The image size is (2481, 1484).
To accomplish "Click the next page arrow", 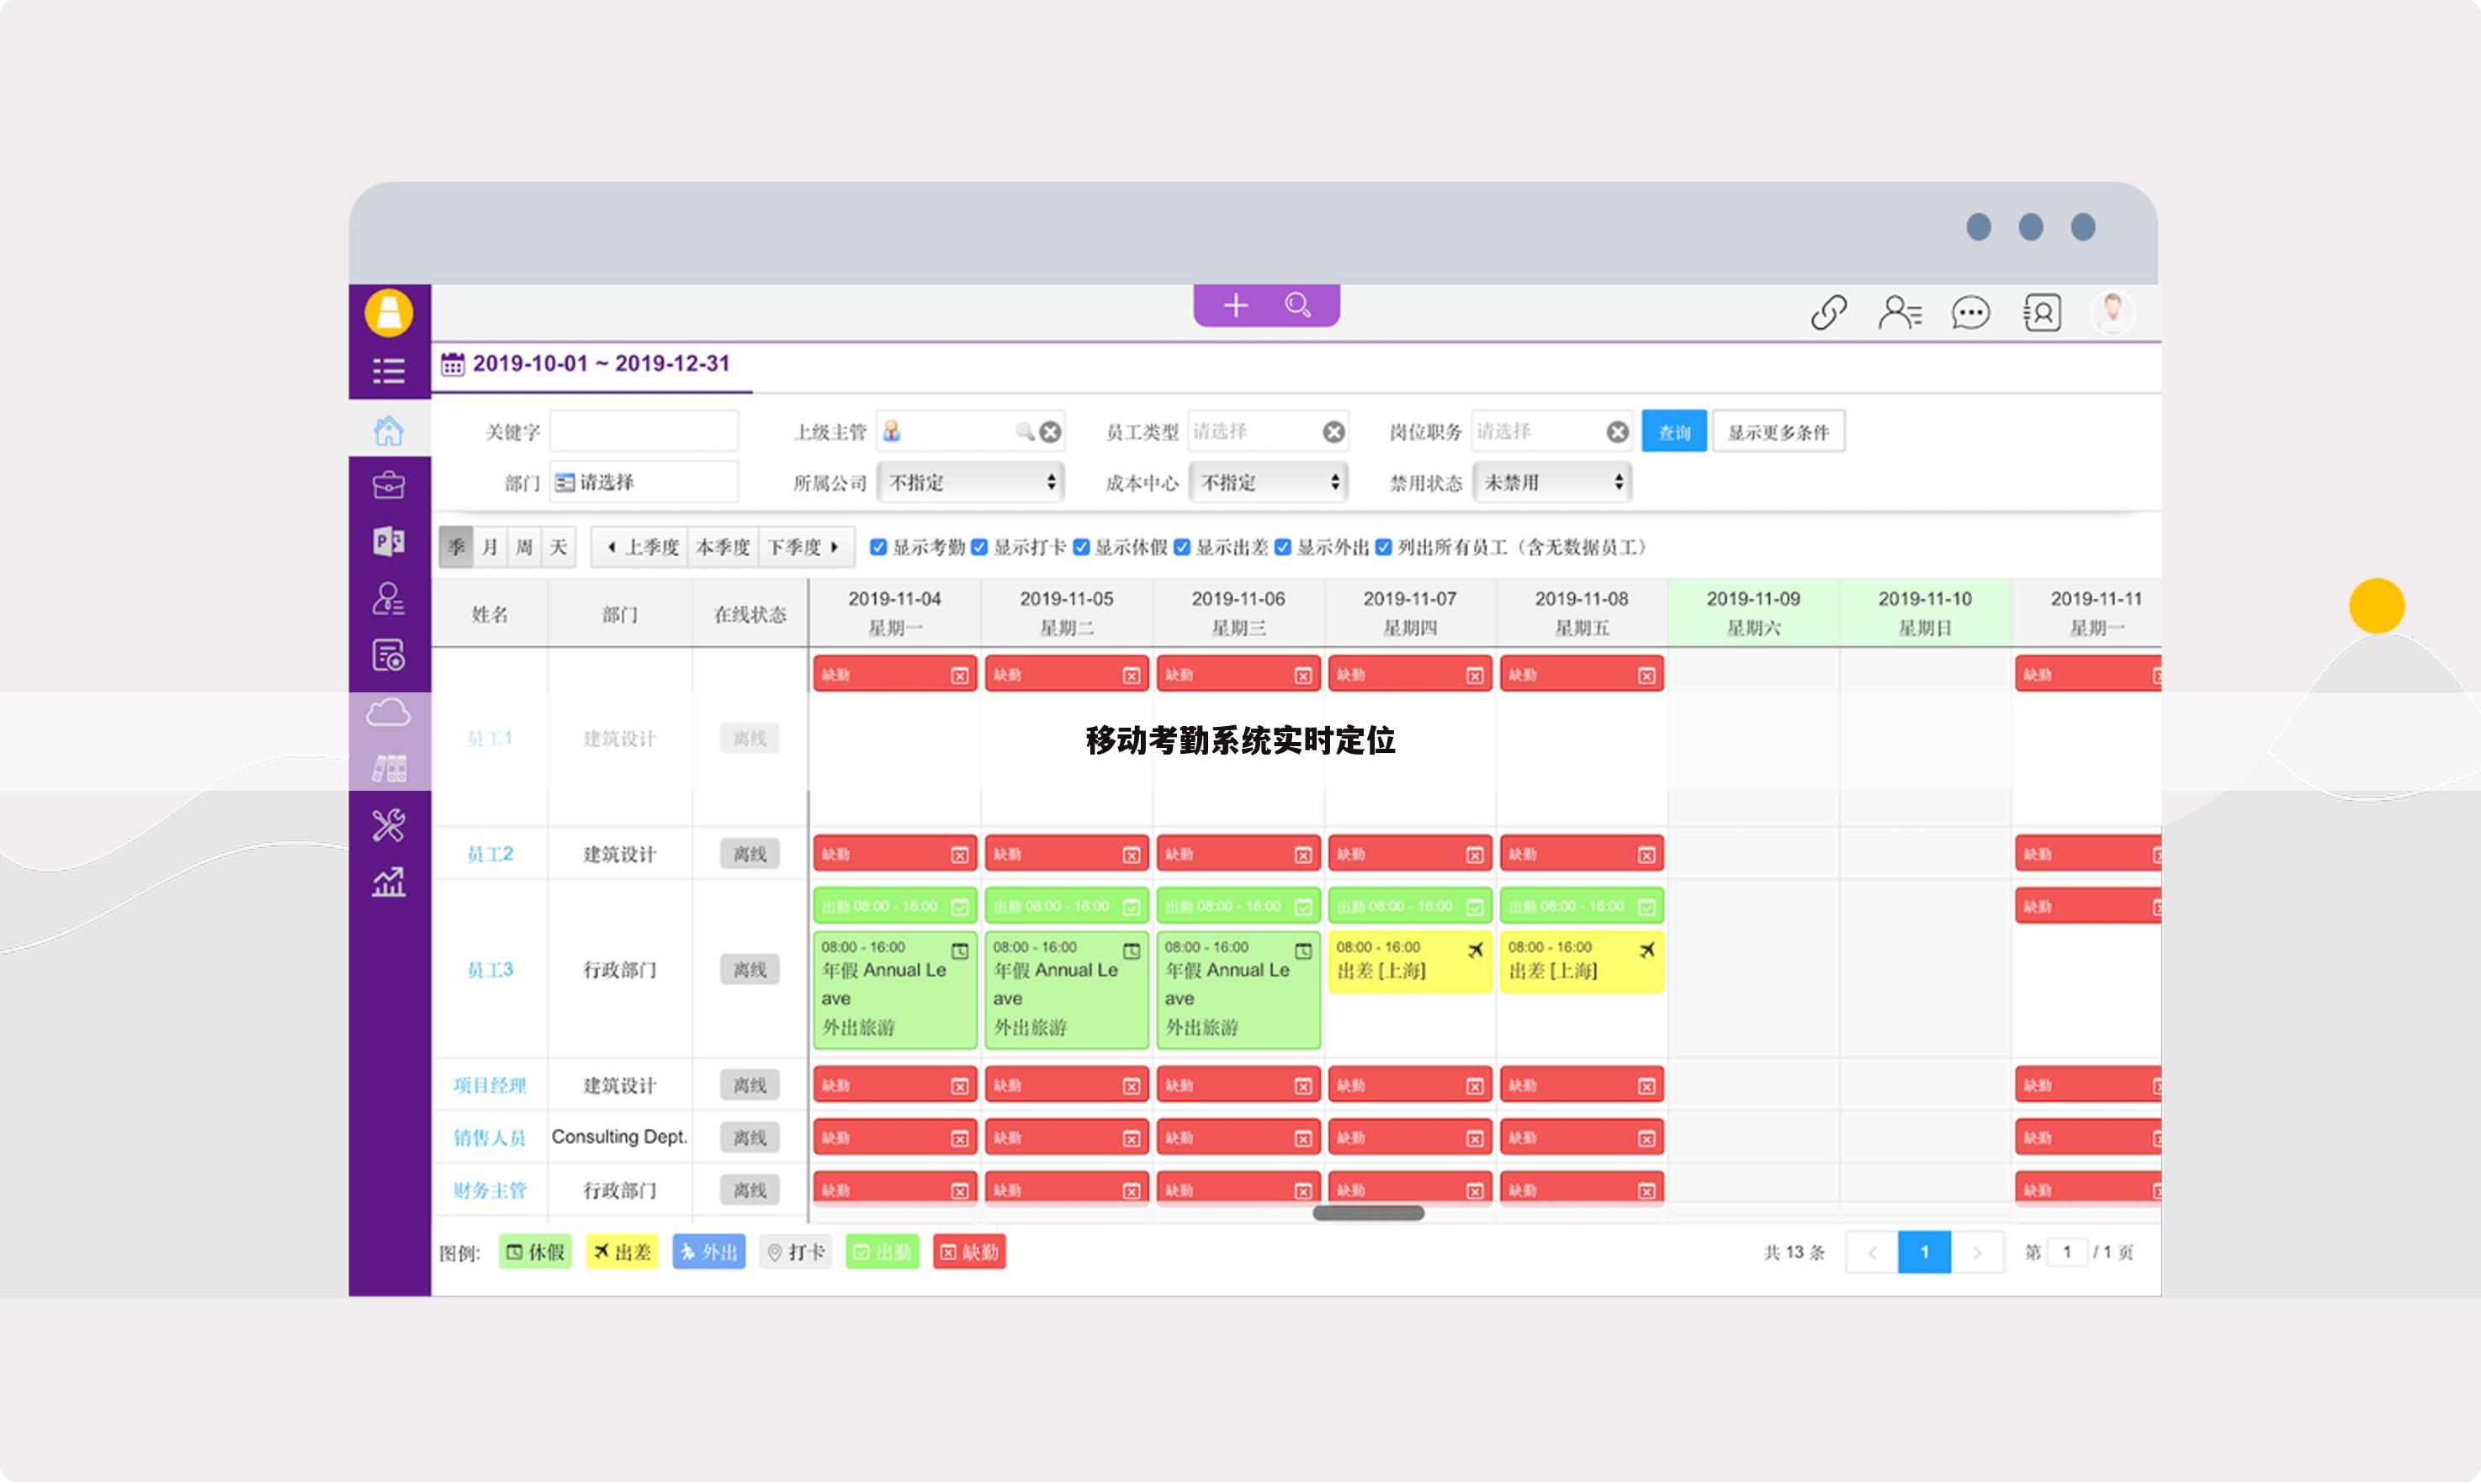I will pos(1977,1252).
